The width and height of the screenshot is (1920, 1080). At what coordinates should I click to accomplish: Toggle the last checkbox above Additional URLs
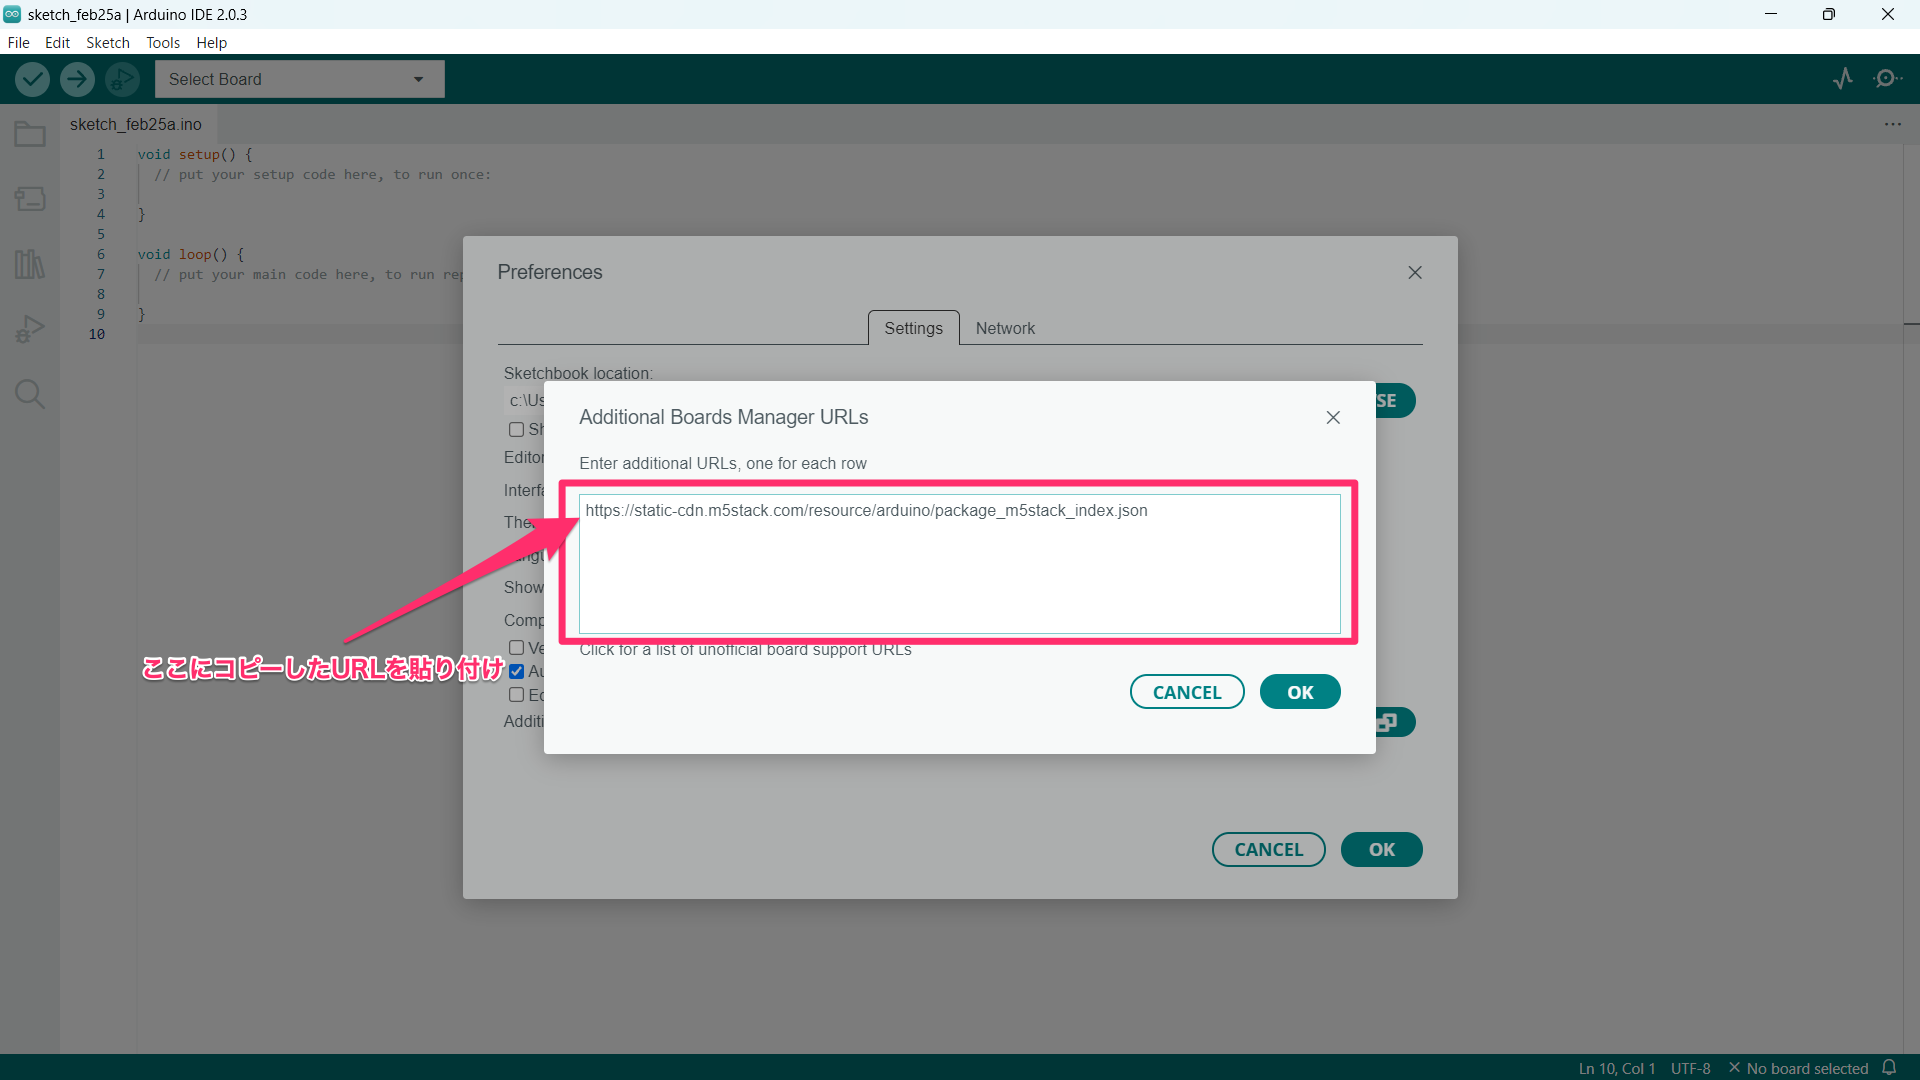tap(516, 695)
